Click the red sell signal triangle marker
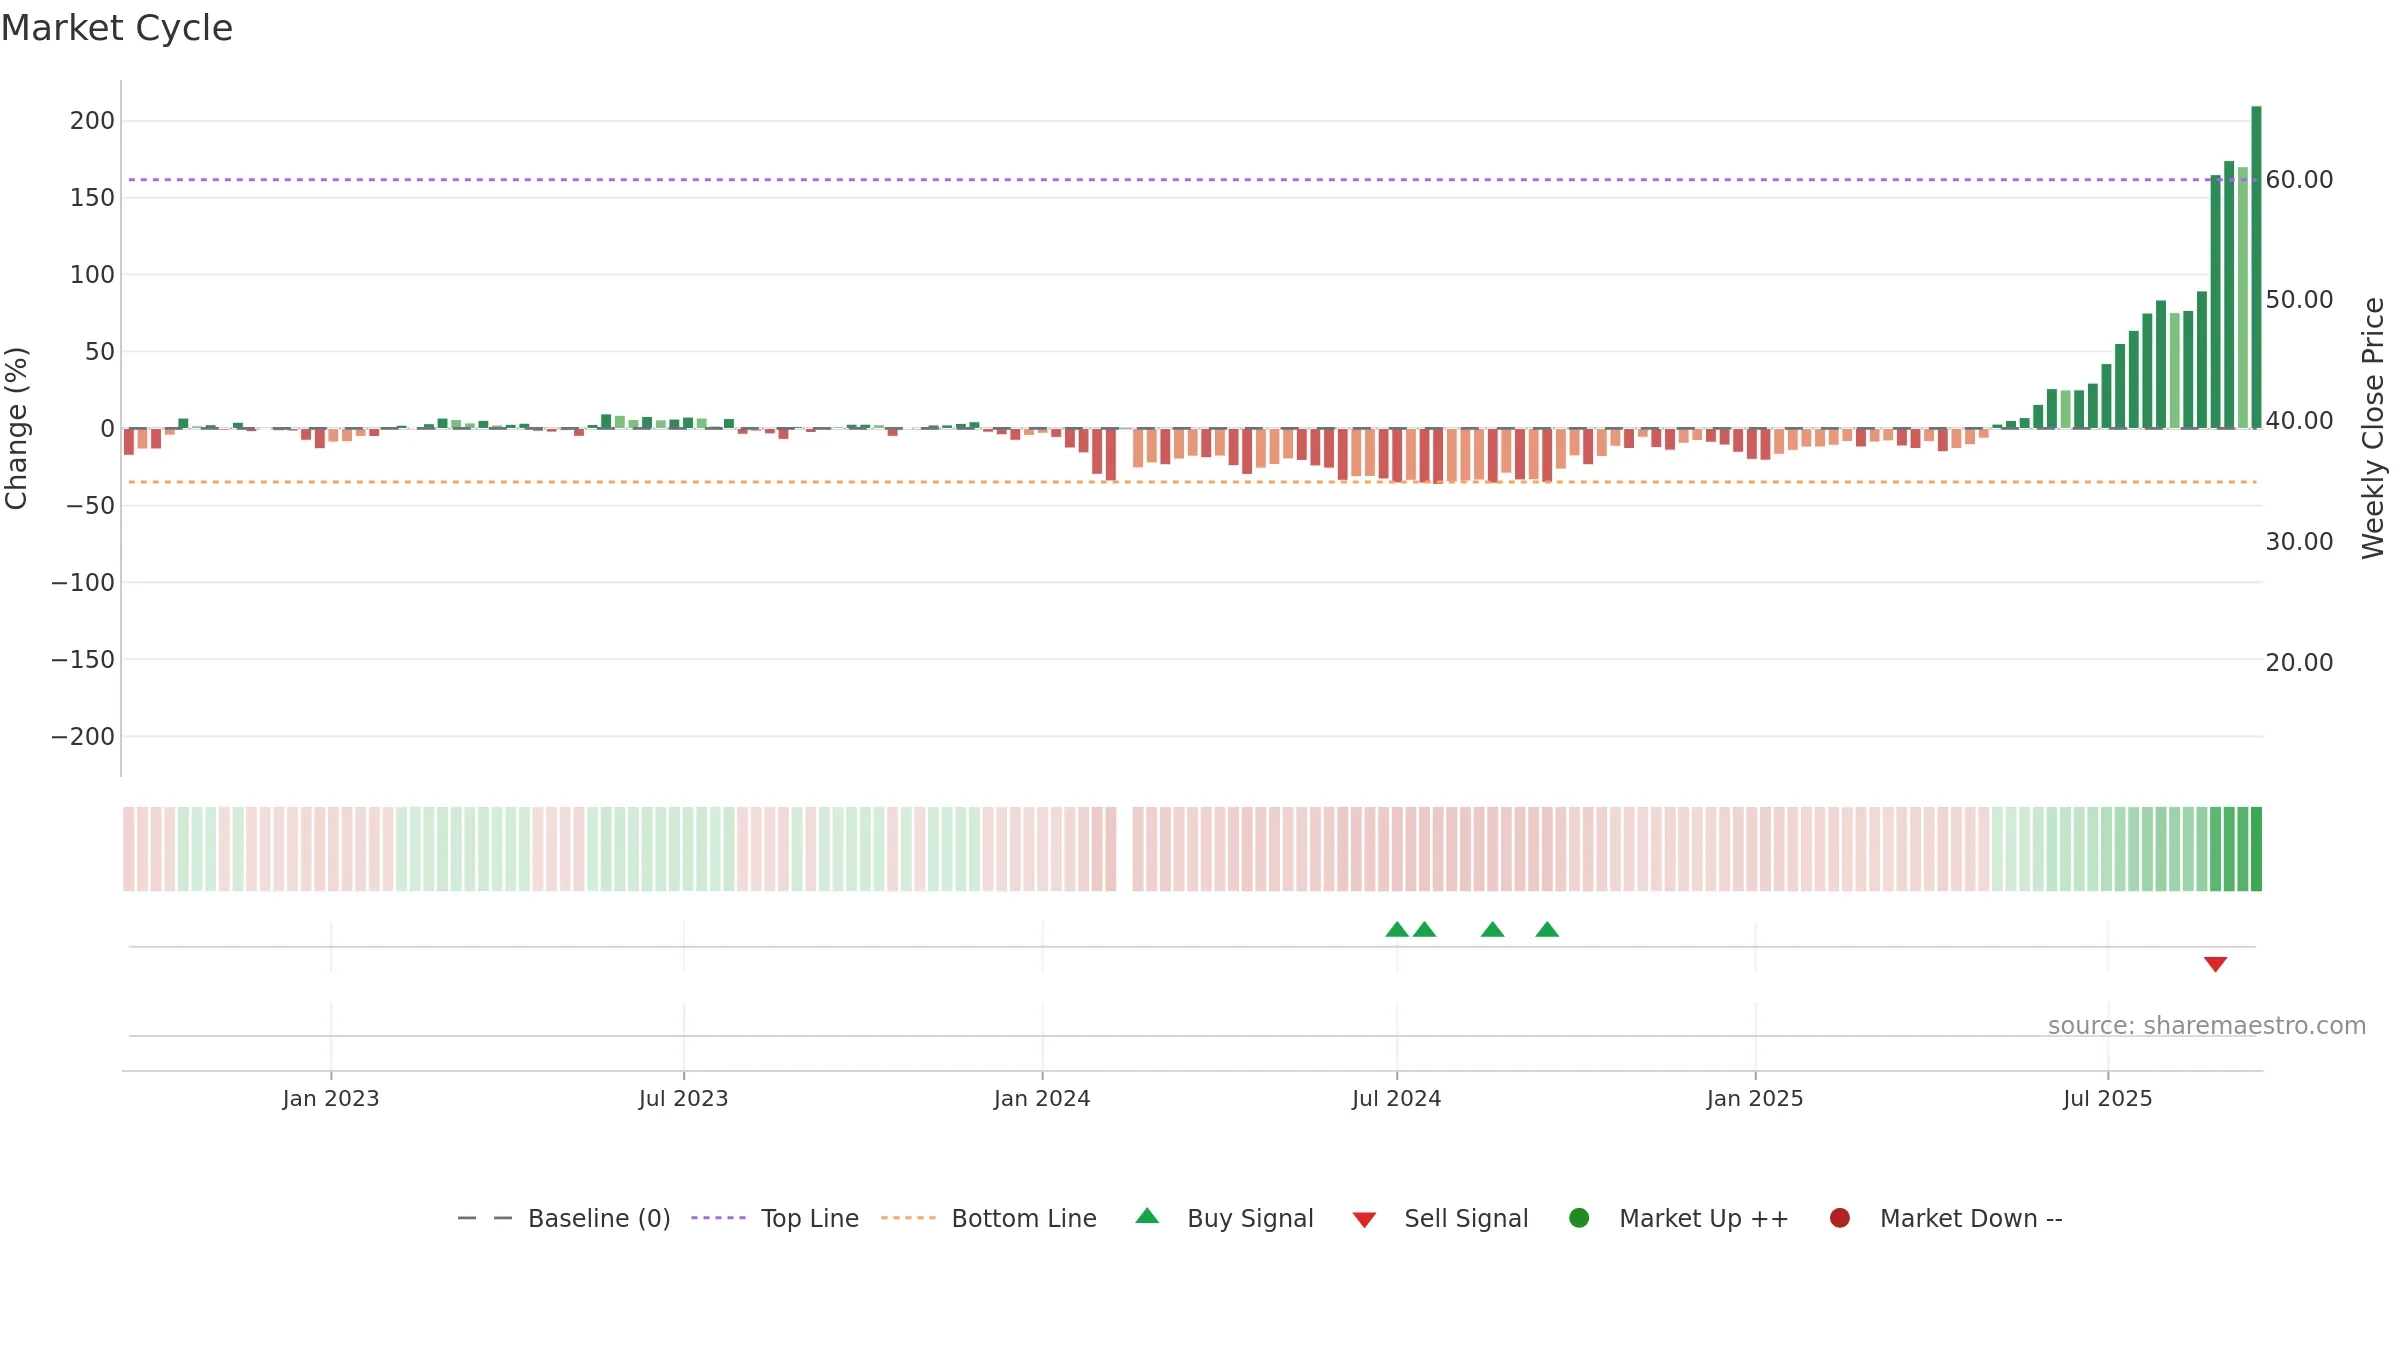Screen dimensions: 2400x1350 coord(2215,964)
